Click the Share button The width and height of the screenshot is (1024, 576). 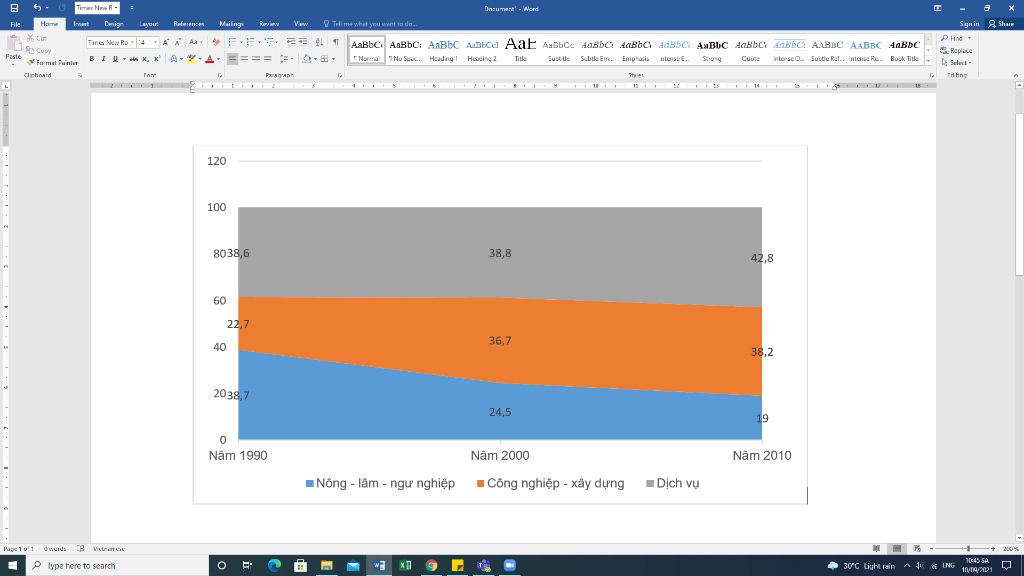pyautogui.click(x=1001, y=24)
